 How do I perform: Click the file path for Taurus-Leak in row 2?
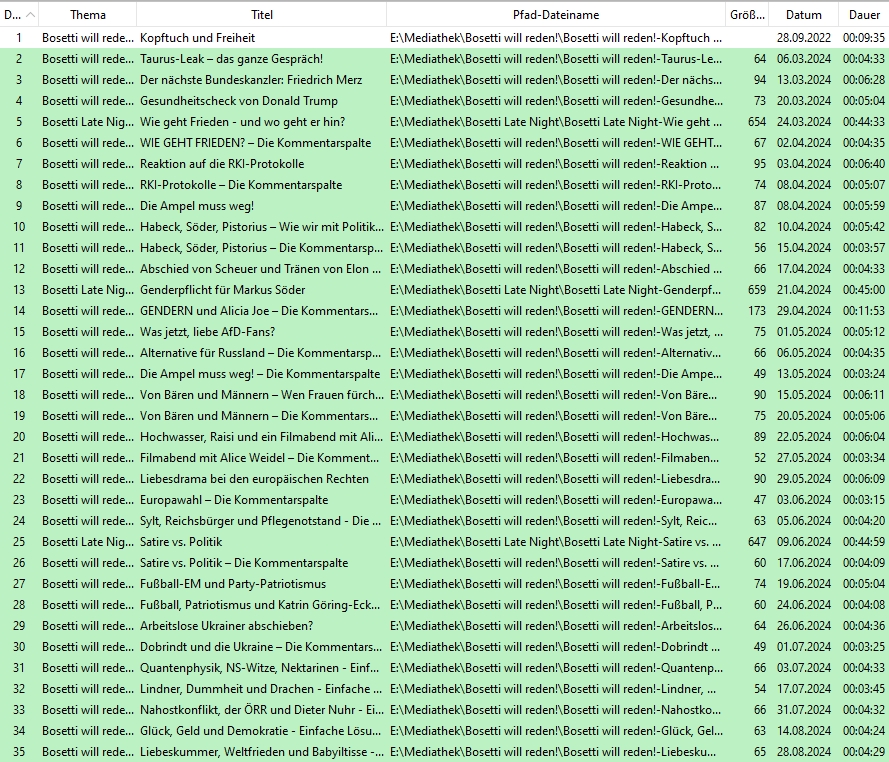pyautogui.click(x=555, y=58)
